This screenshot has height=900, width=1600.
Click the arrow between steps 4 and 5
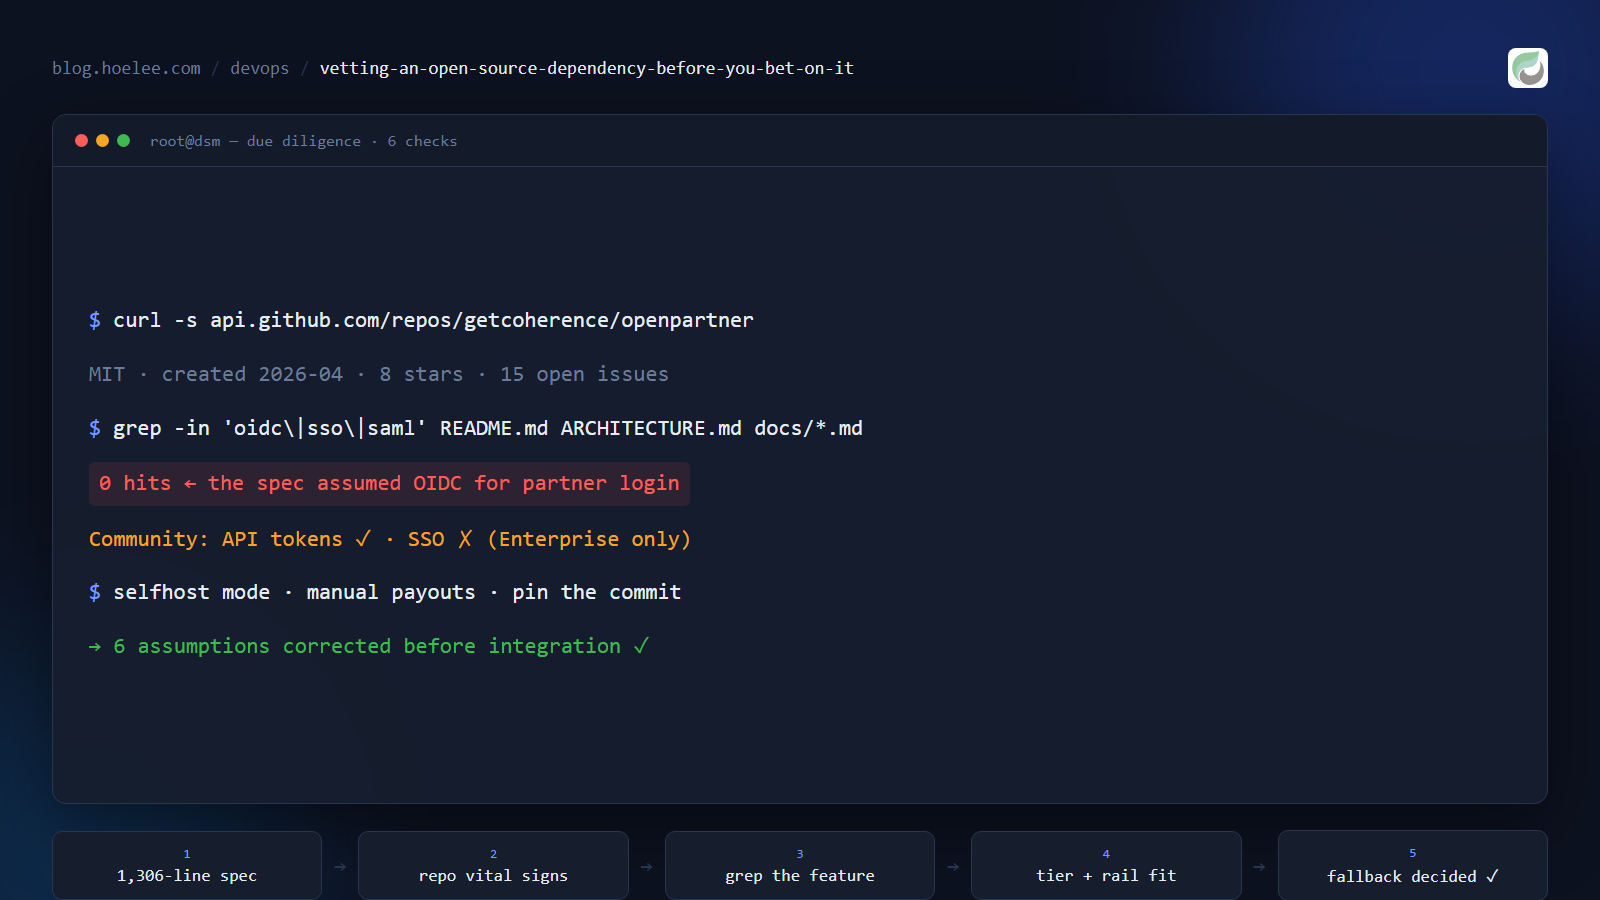point(1260,867)
